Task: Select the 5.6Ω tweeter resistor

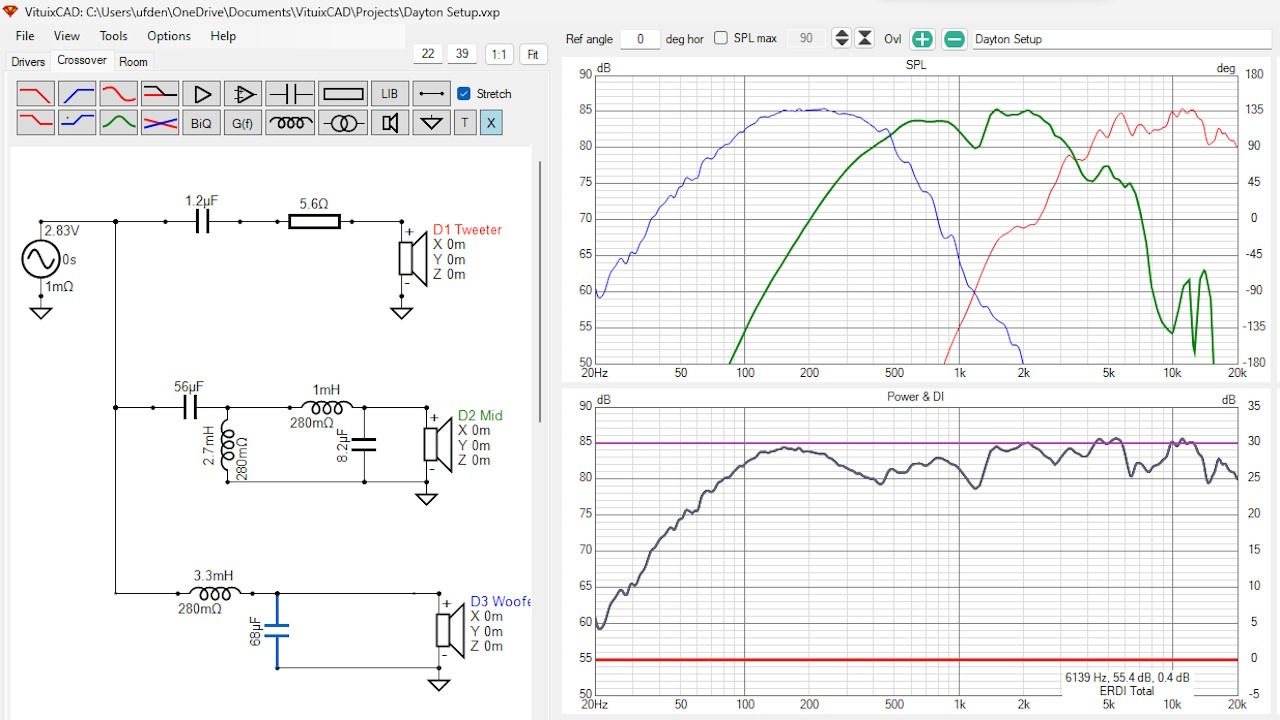Action: coord(314,222)
